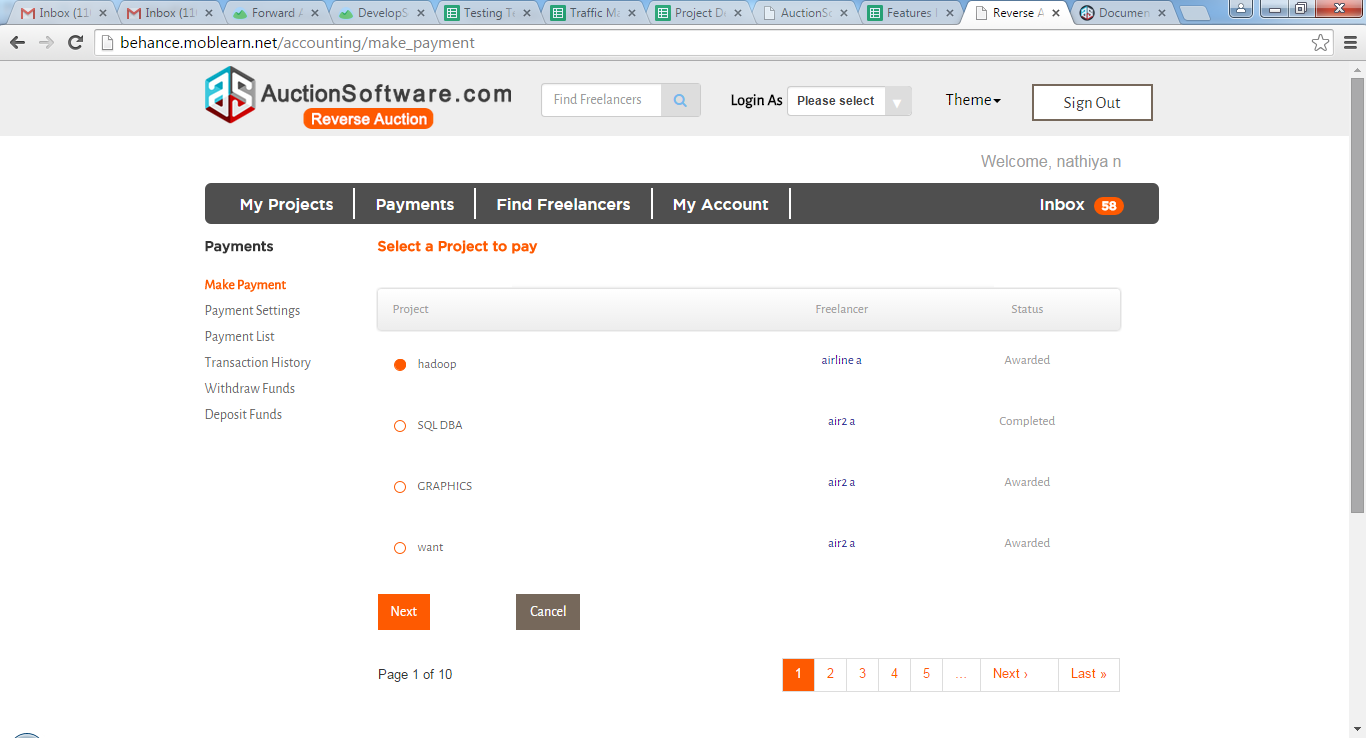1366x738 pixels.
Task: Select the want project radio button
Action: (400, 548)
